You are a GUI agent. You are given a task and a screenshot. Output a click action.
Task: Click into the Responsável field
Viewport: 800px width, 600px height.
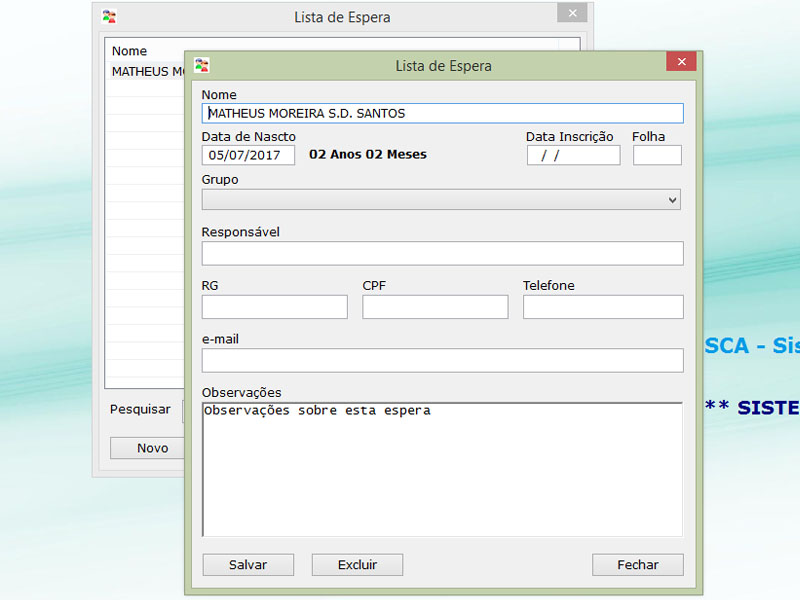[442, 253]
